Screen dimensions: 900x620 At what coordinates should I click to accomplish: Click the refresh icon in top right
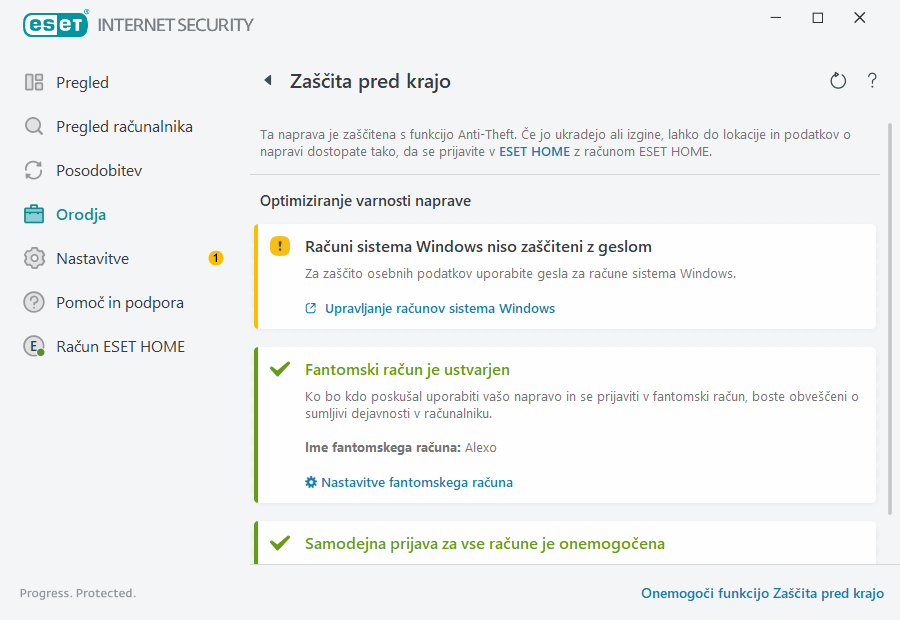[838, 81]
